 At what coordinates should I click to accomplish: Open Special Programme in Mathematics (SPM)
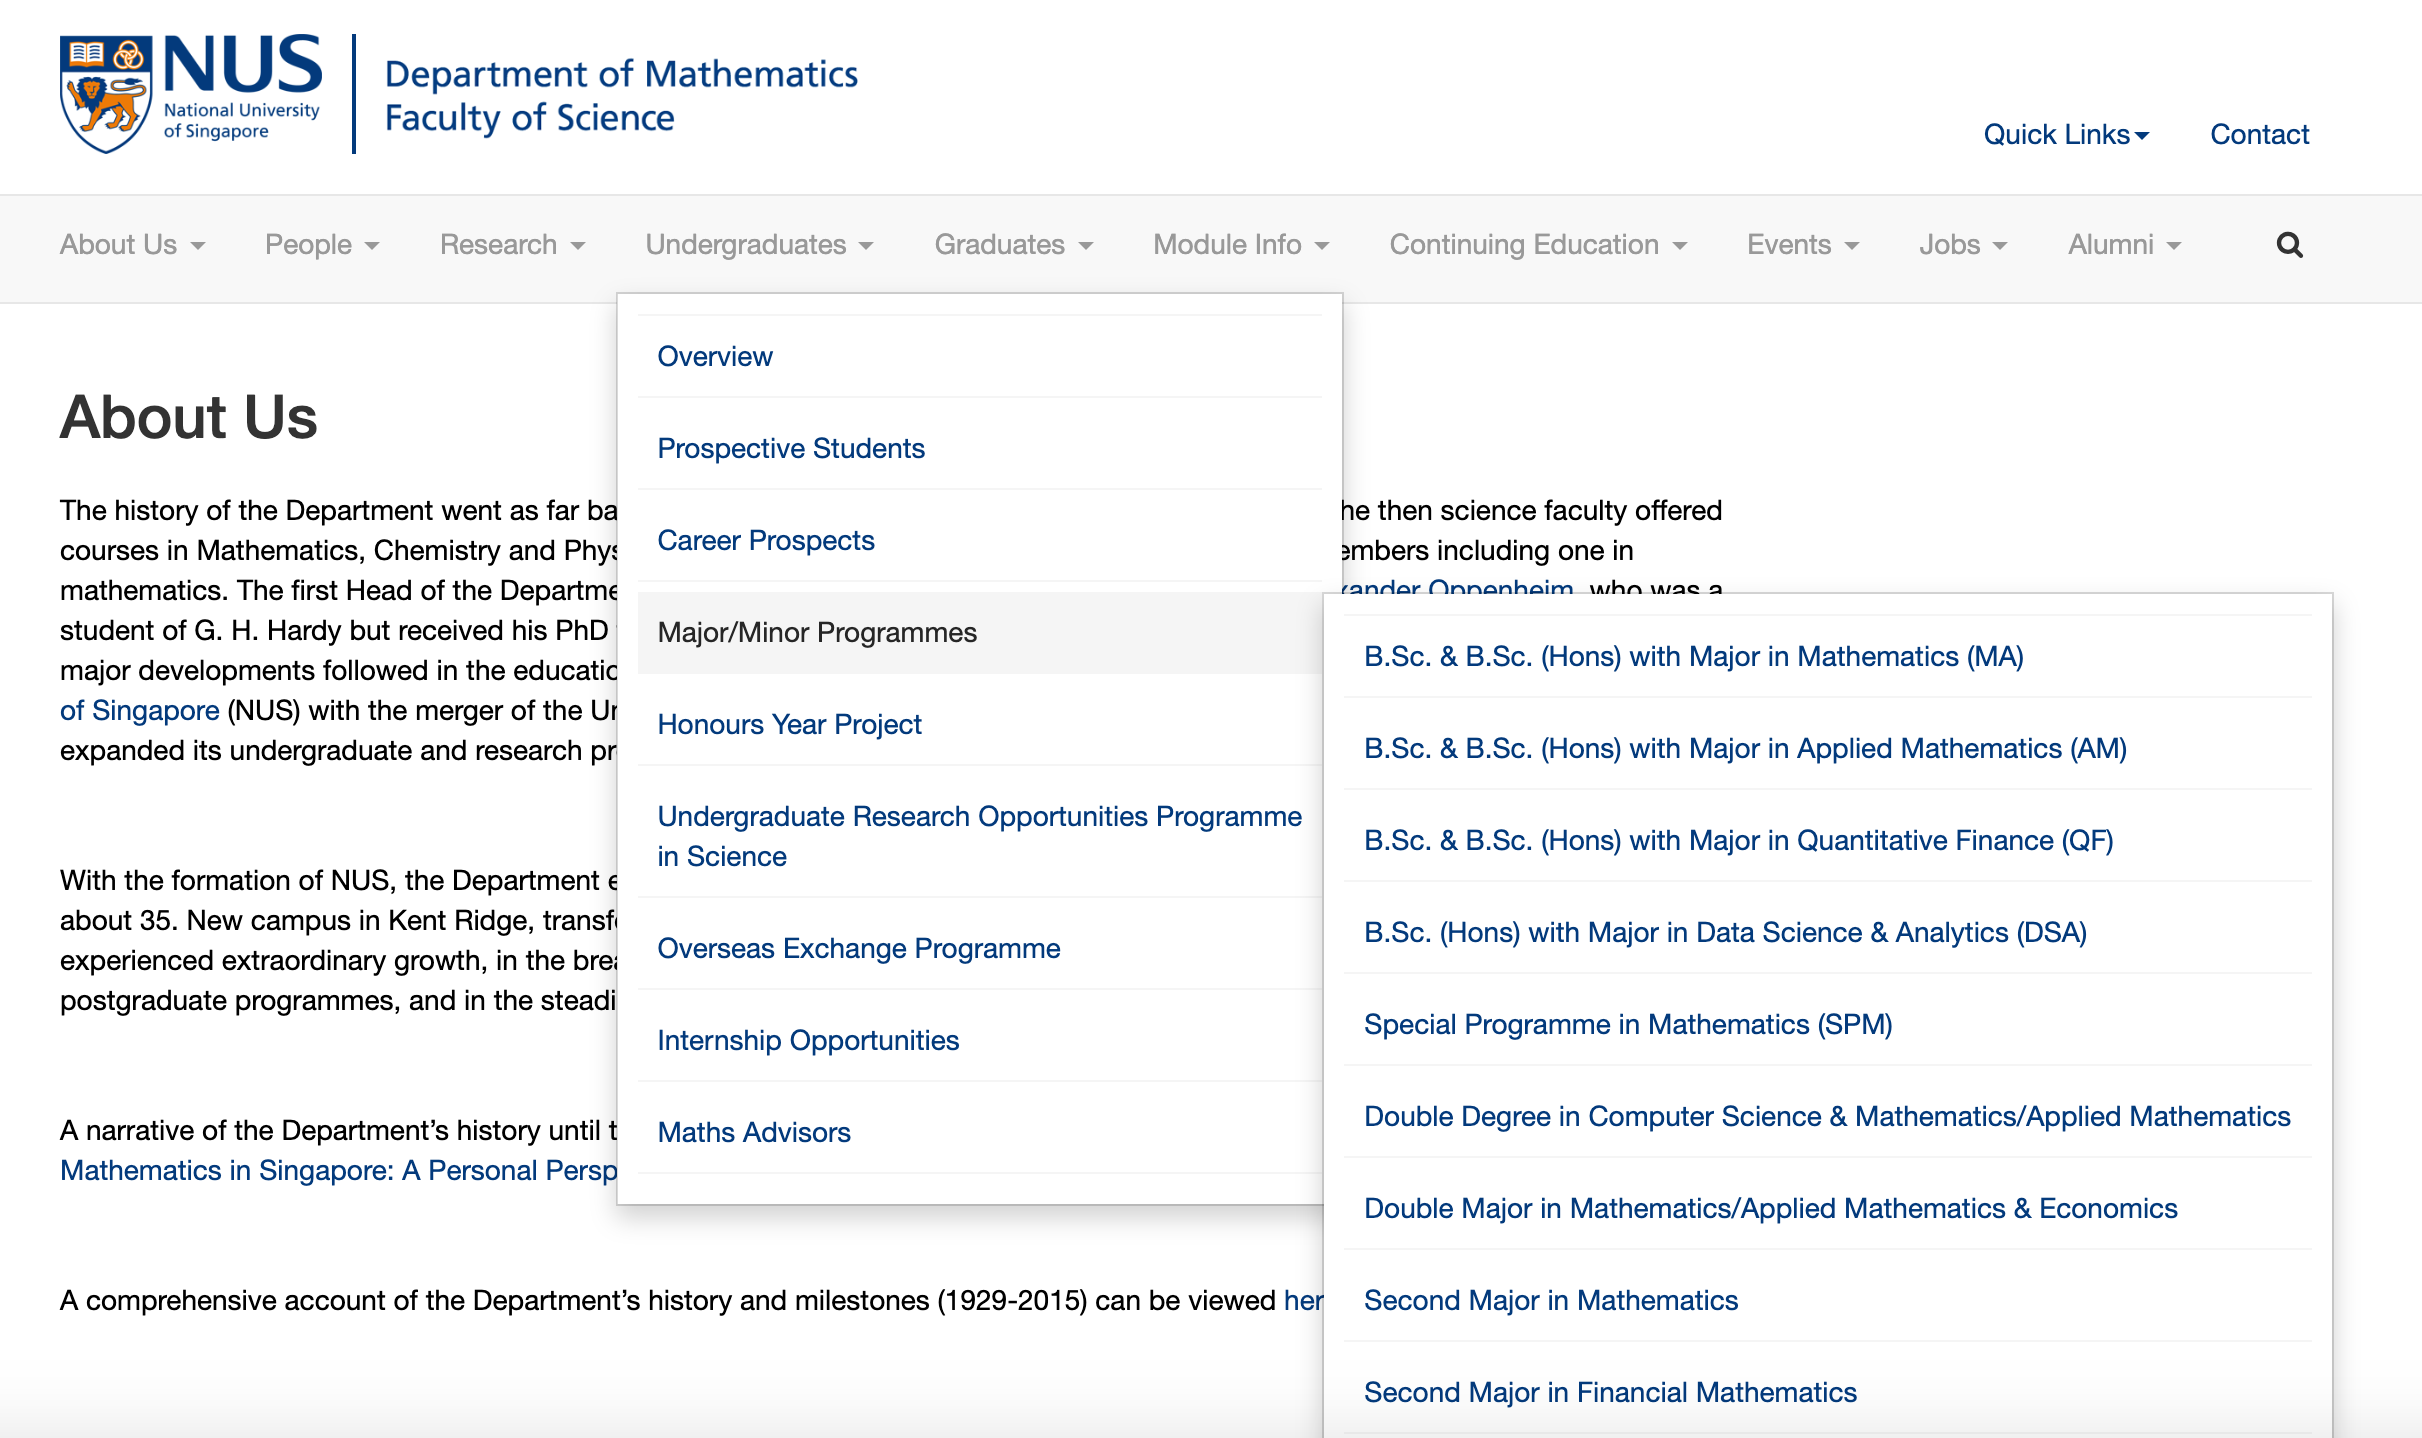click(x=1627, y=1024)
